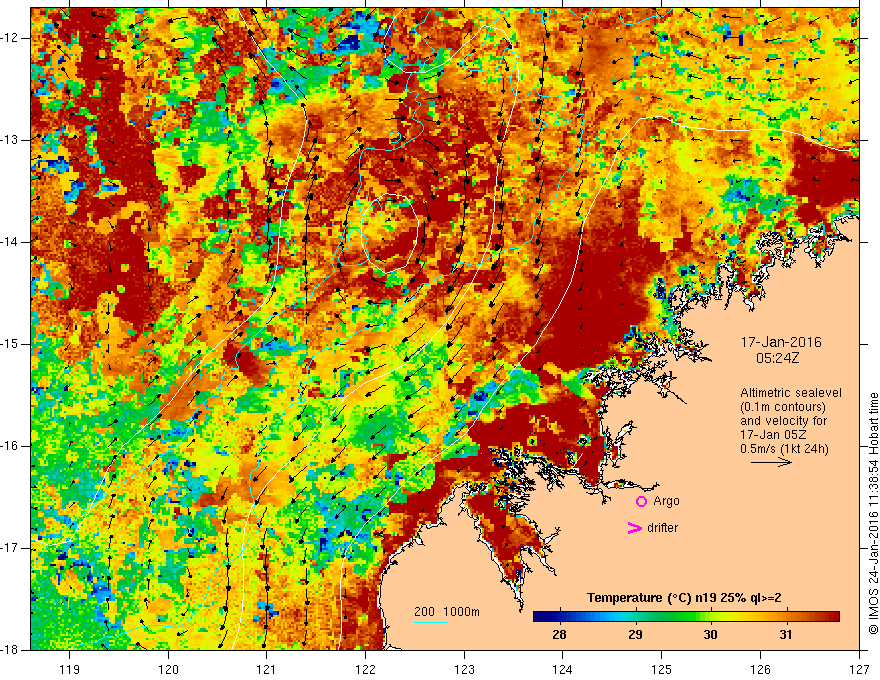Viewport: 880px width, 680px height.
Task: Click the longitude axis label '124'
Action: (x=563, y=669)
